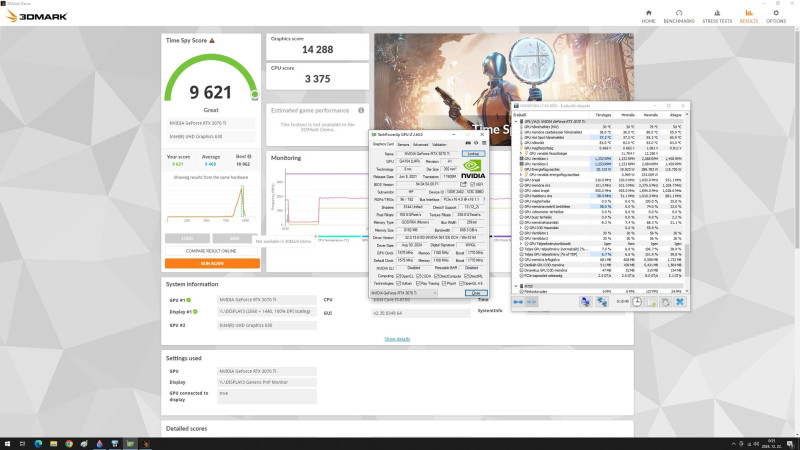The height and width of the screenshot is (450, 800).
Task: Expand the GPU performance limiters row in HWiNFO
Action: [521, 244]
